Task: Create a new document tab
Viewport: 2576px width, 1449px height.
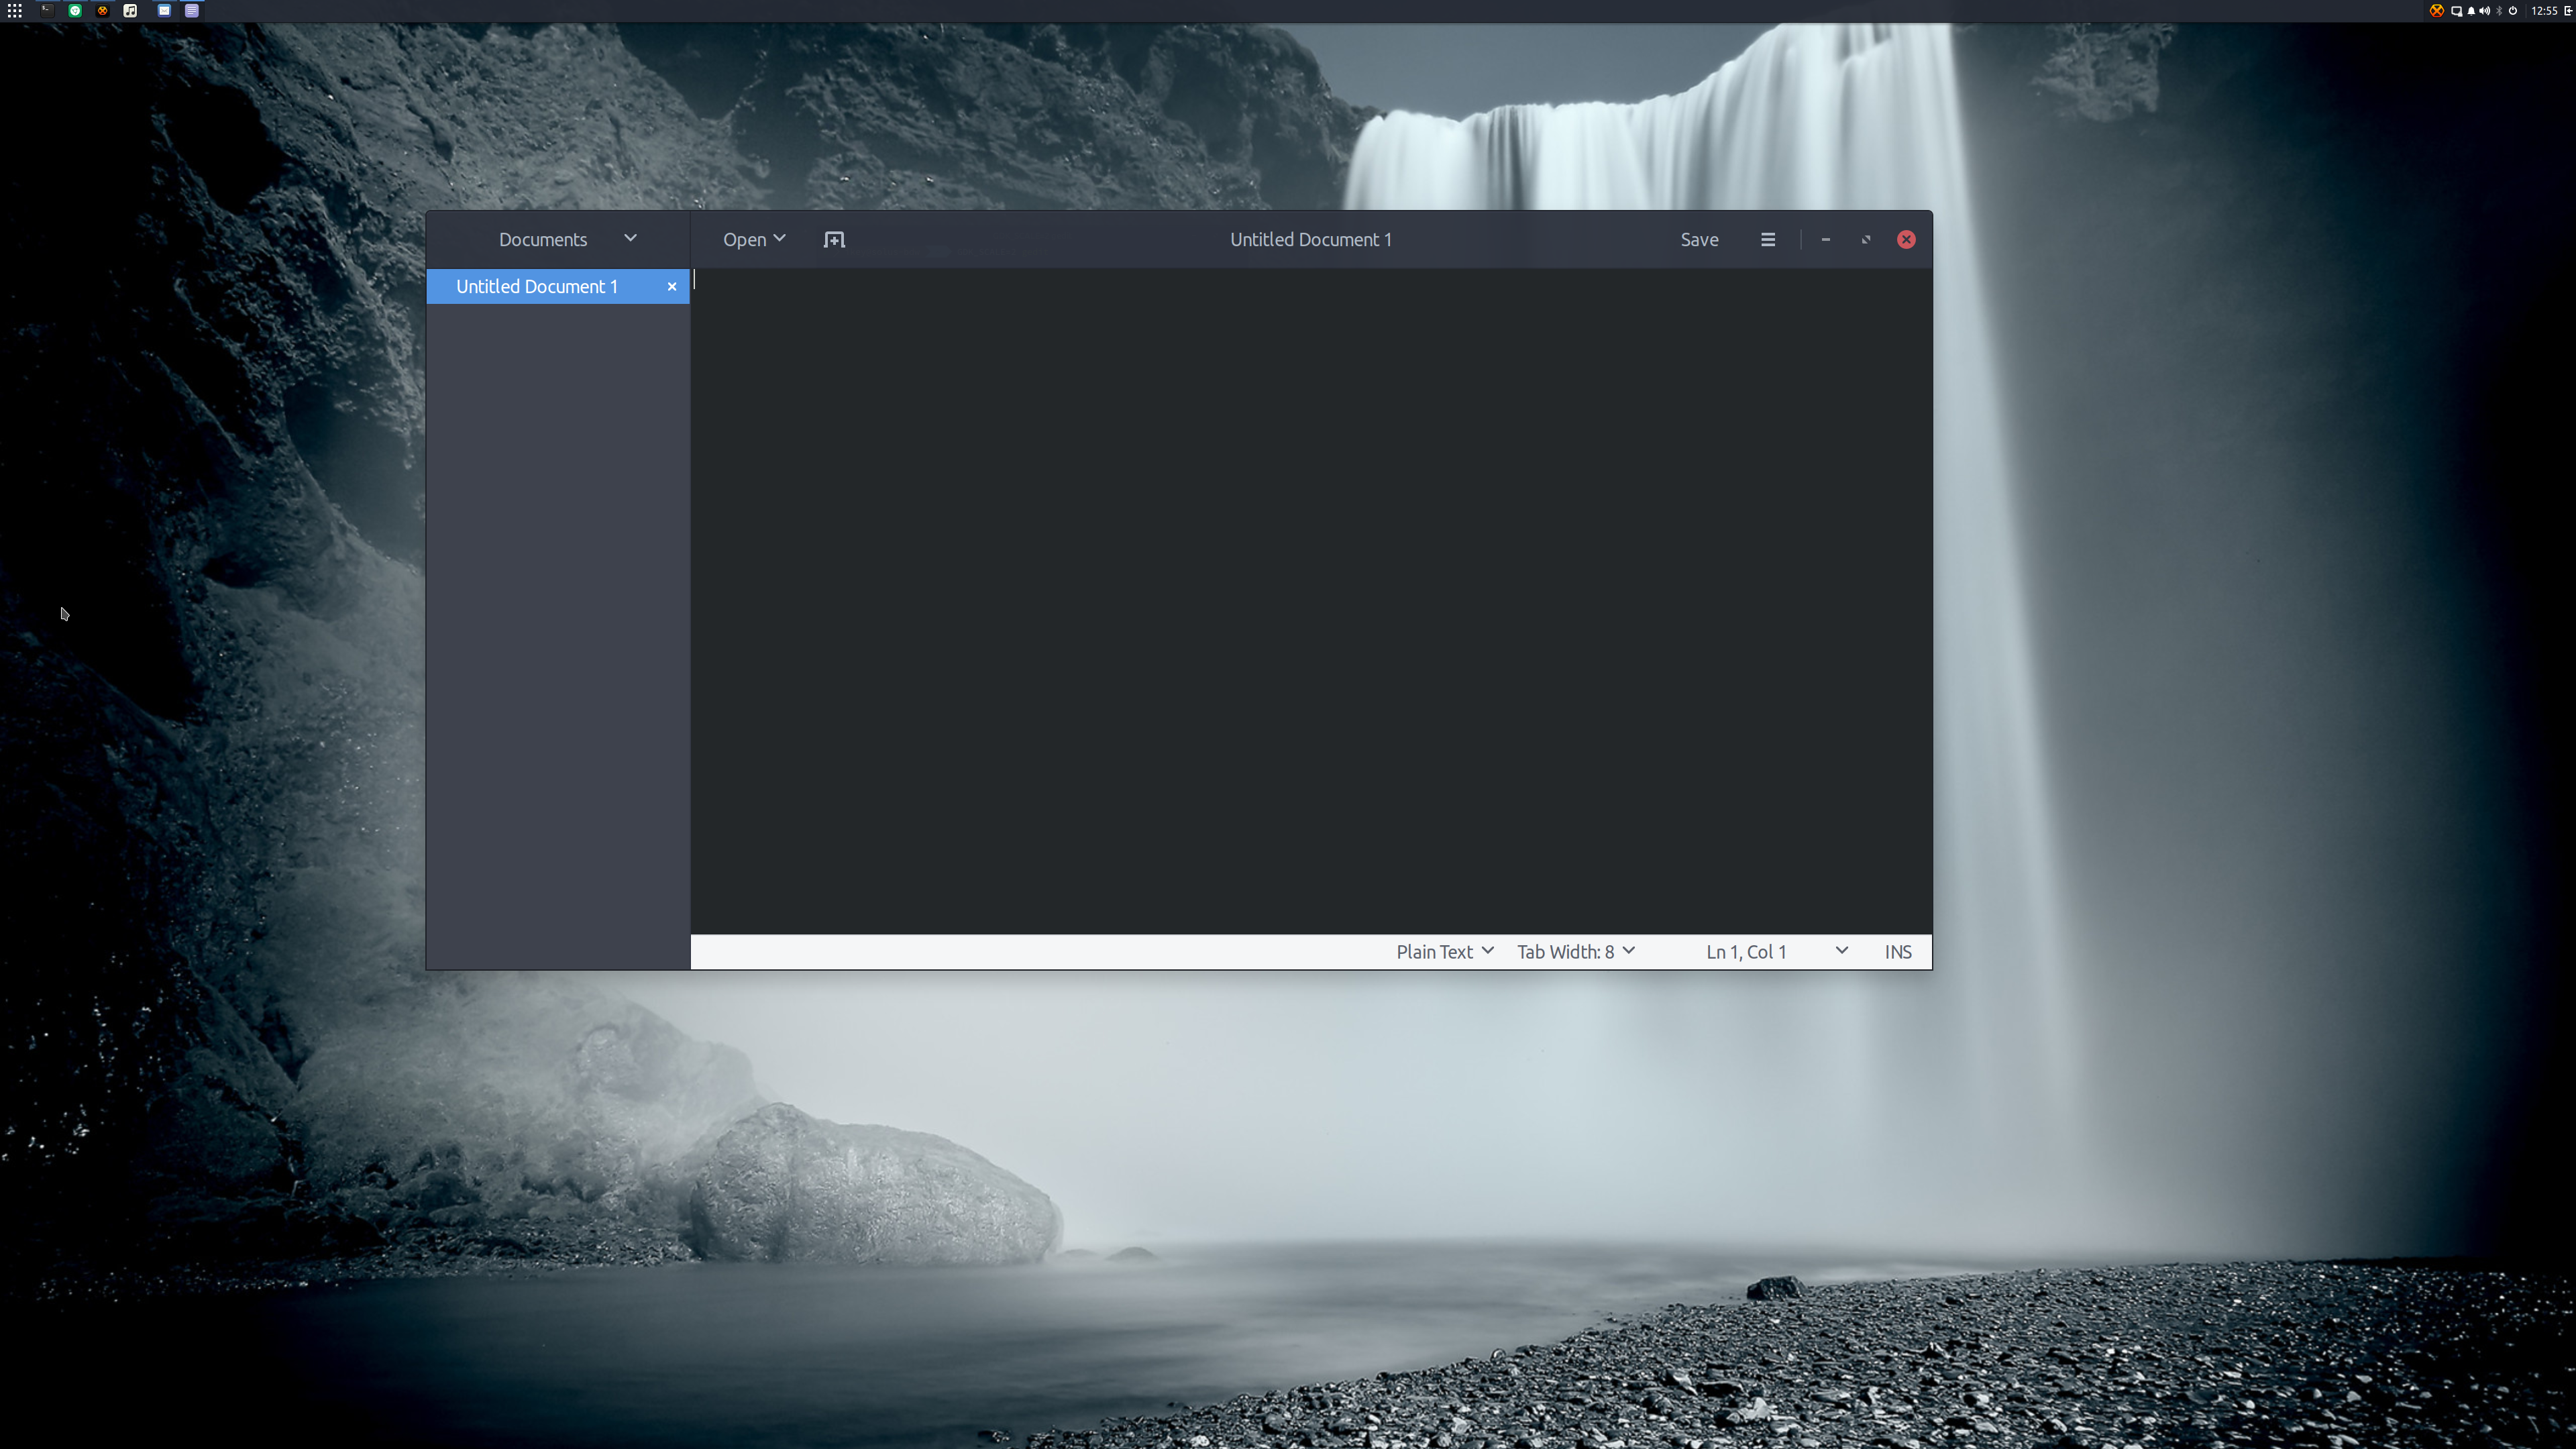Action: tap(834, 240)
